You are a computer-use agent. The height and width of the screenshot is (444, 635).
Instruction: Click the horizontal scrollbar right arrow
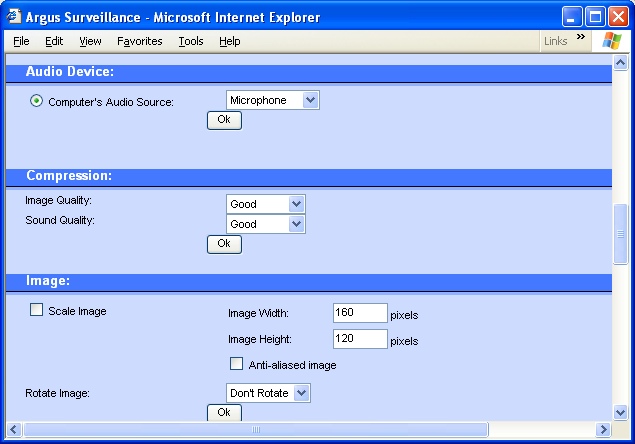pyautogui.click(x=603, y=429)
